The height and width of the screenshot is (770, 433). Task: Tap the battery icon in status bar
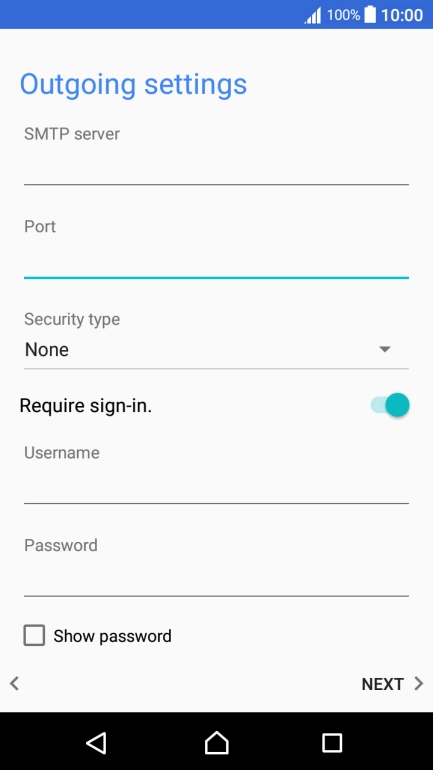click(x=370, y=14)
